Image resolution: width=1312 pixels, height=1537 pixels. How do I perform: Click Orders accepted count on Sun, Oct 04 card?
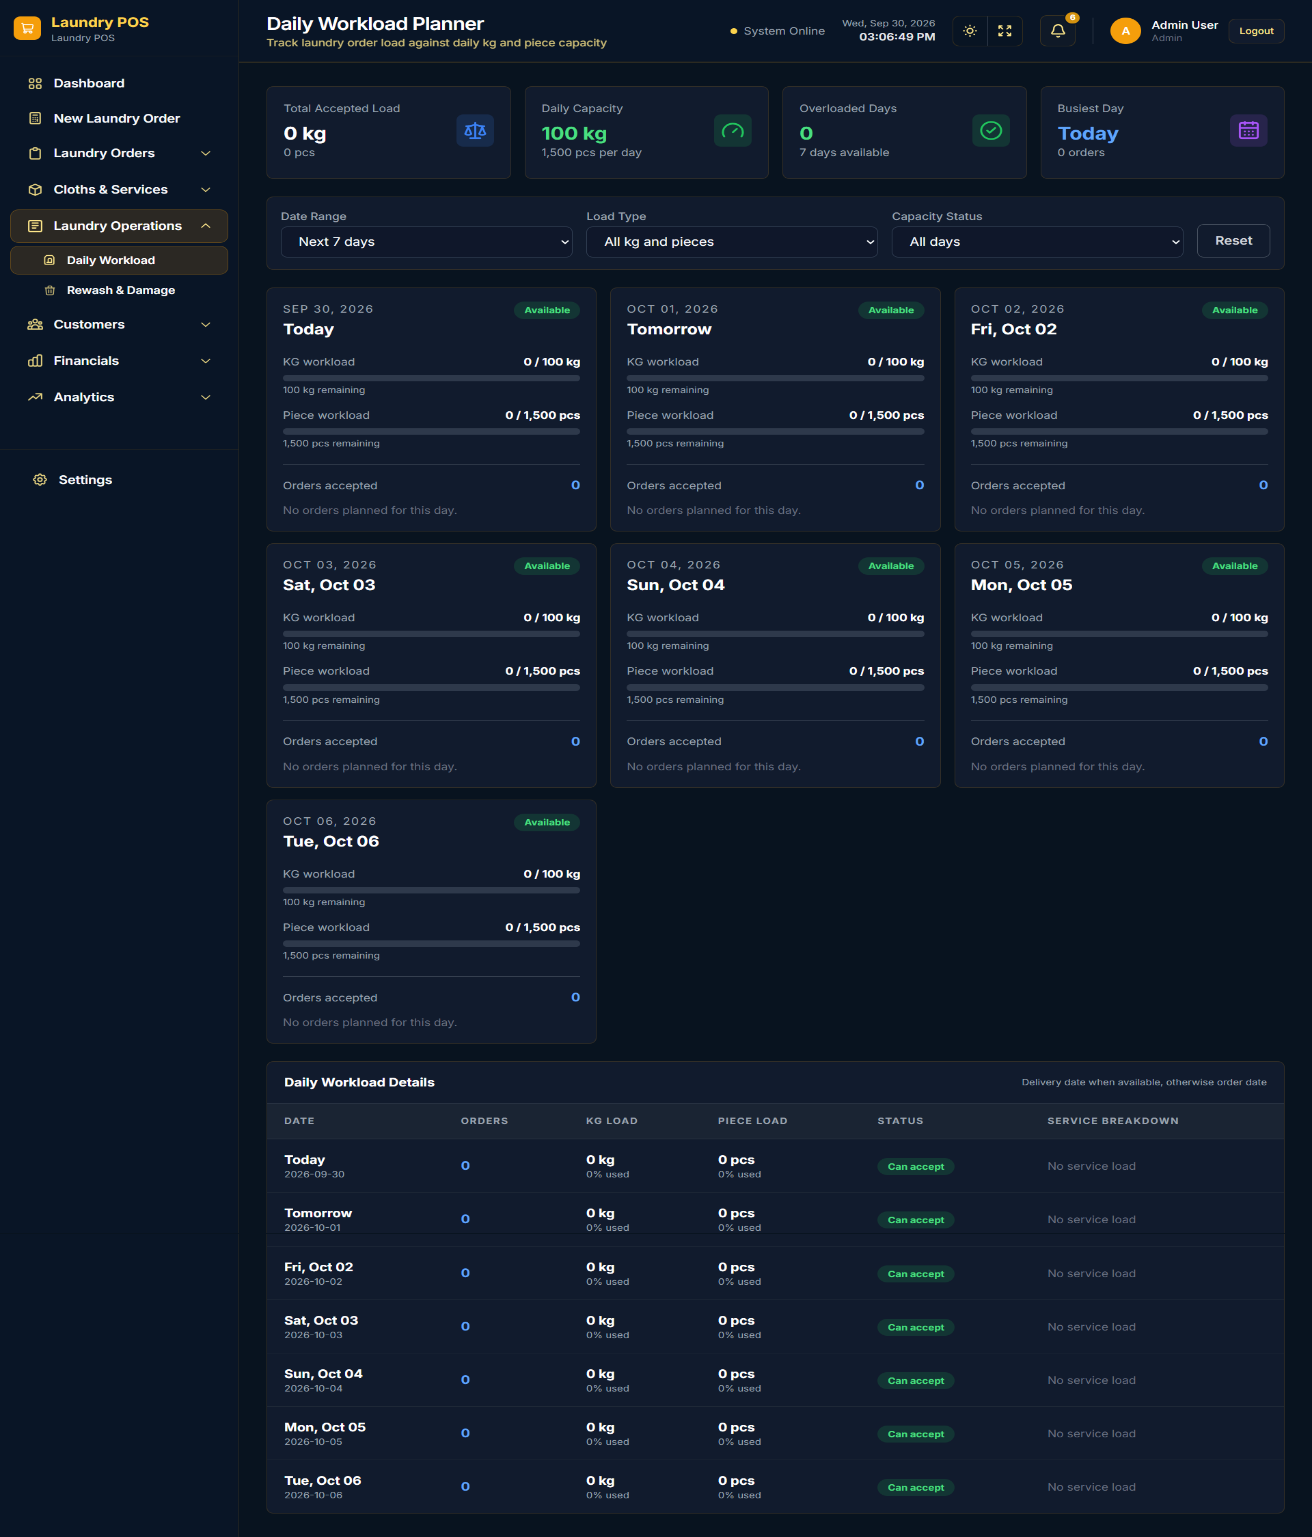919,742
